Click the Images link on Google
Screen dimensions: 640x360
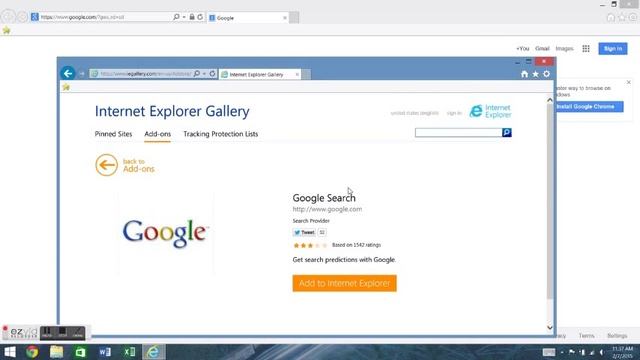pos(564,49)
